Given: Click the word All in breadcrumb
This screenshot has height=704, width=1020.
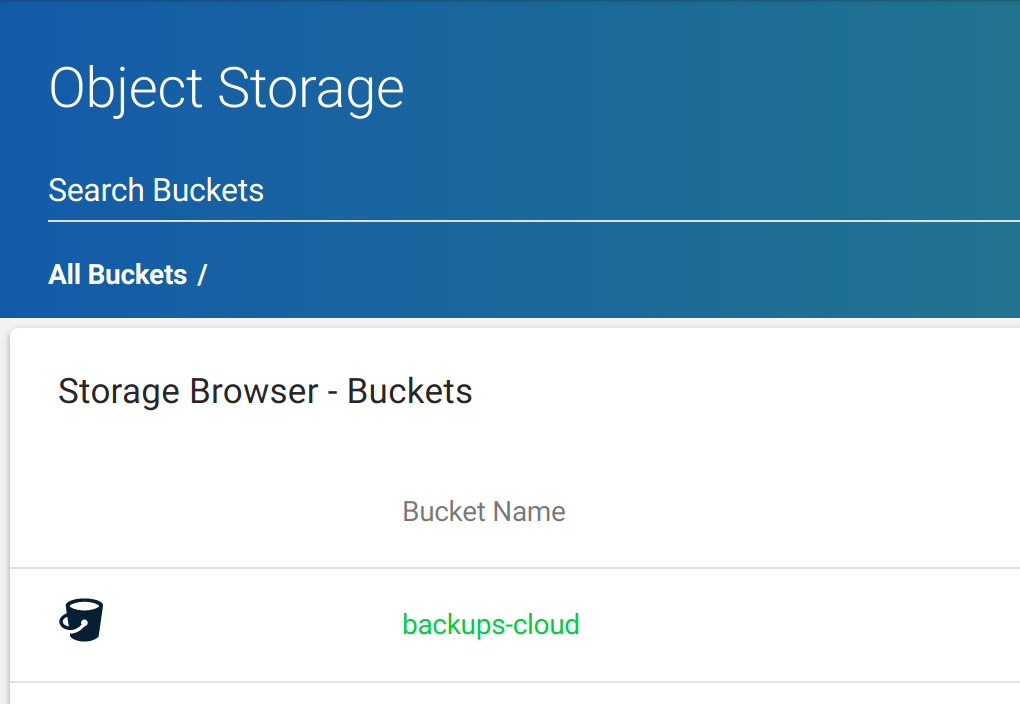Looking at the screenshot, I should [x=64, y=275].
